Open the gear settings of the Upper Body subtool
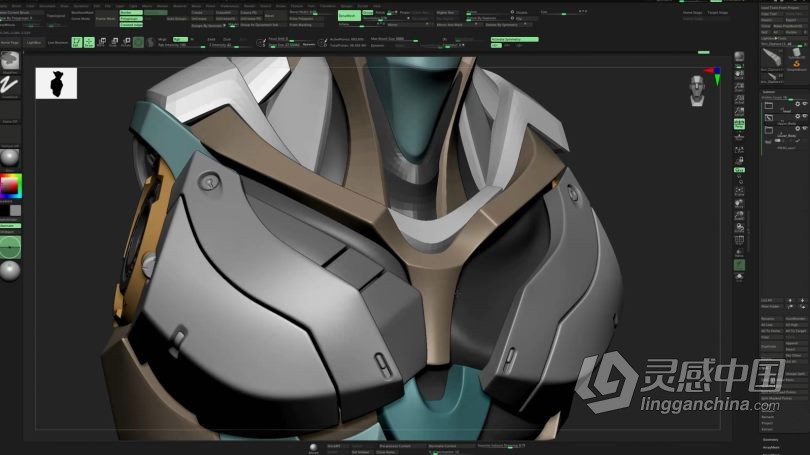 (798, 116)
